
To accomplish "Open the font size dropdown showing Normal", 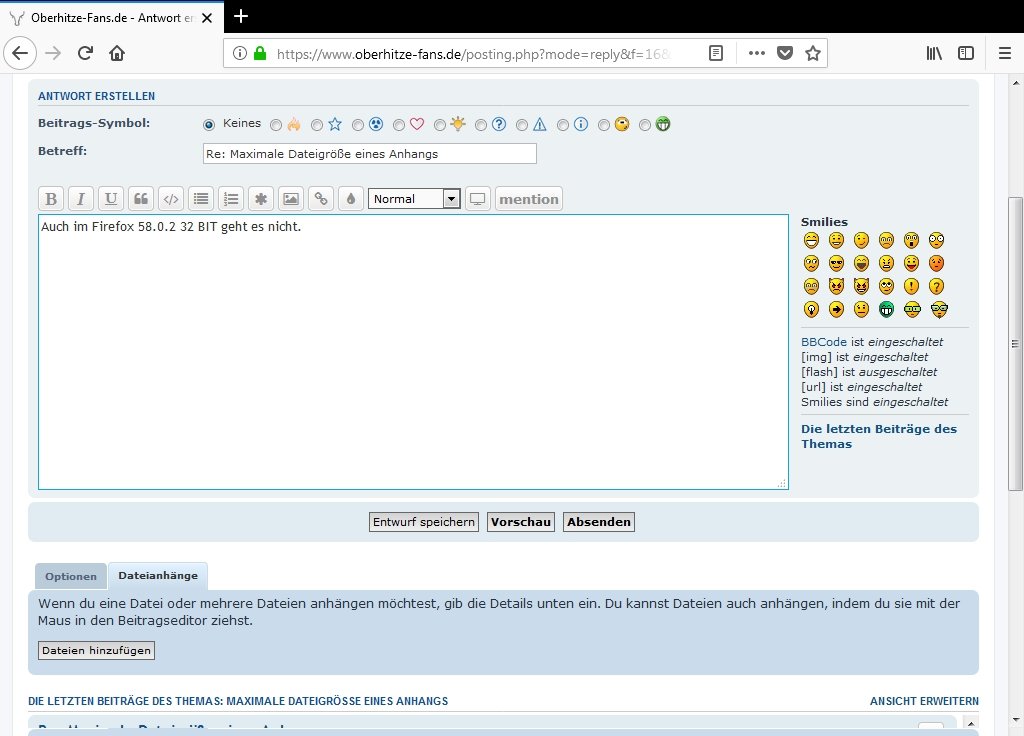I will click(414, 199).
